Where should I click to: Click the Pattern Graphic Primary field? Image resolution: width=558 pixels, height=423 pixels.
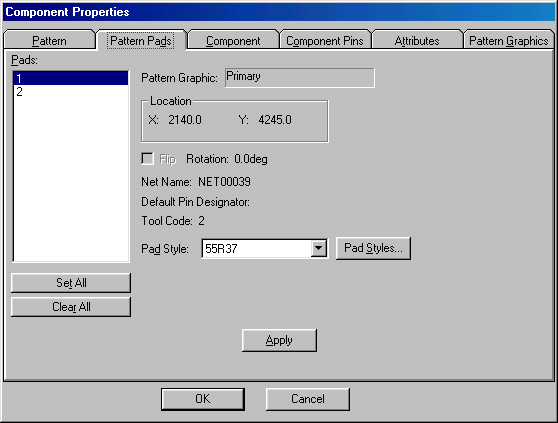point(300,78)
